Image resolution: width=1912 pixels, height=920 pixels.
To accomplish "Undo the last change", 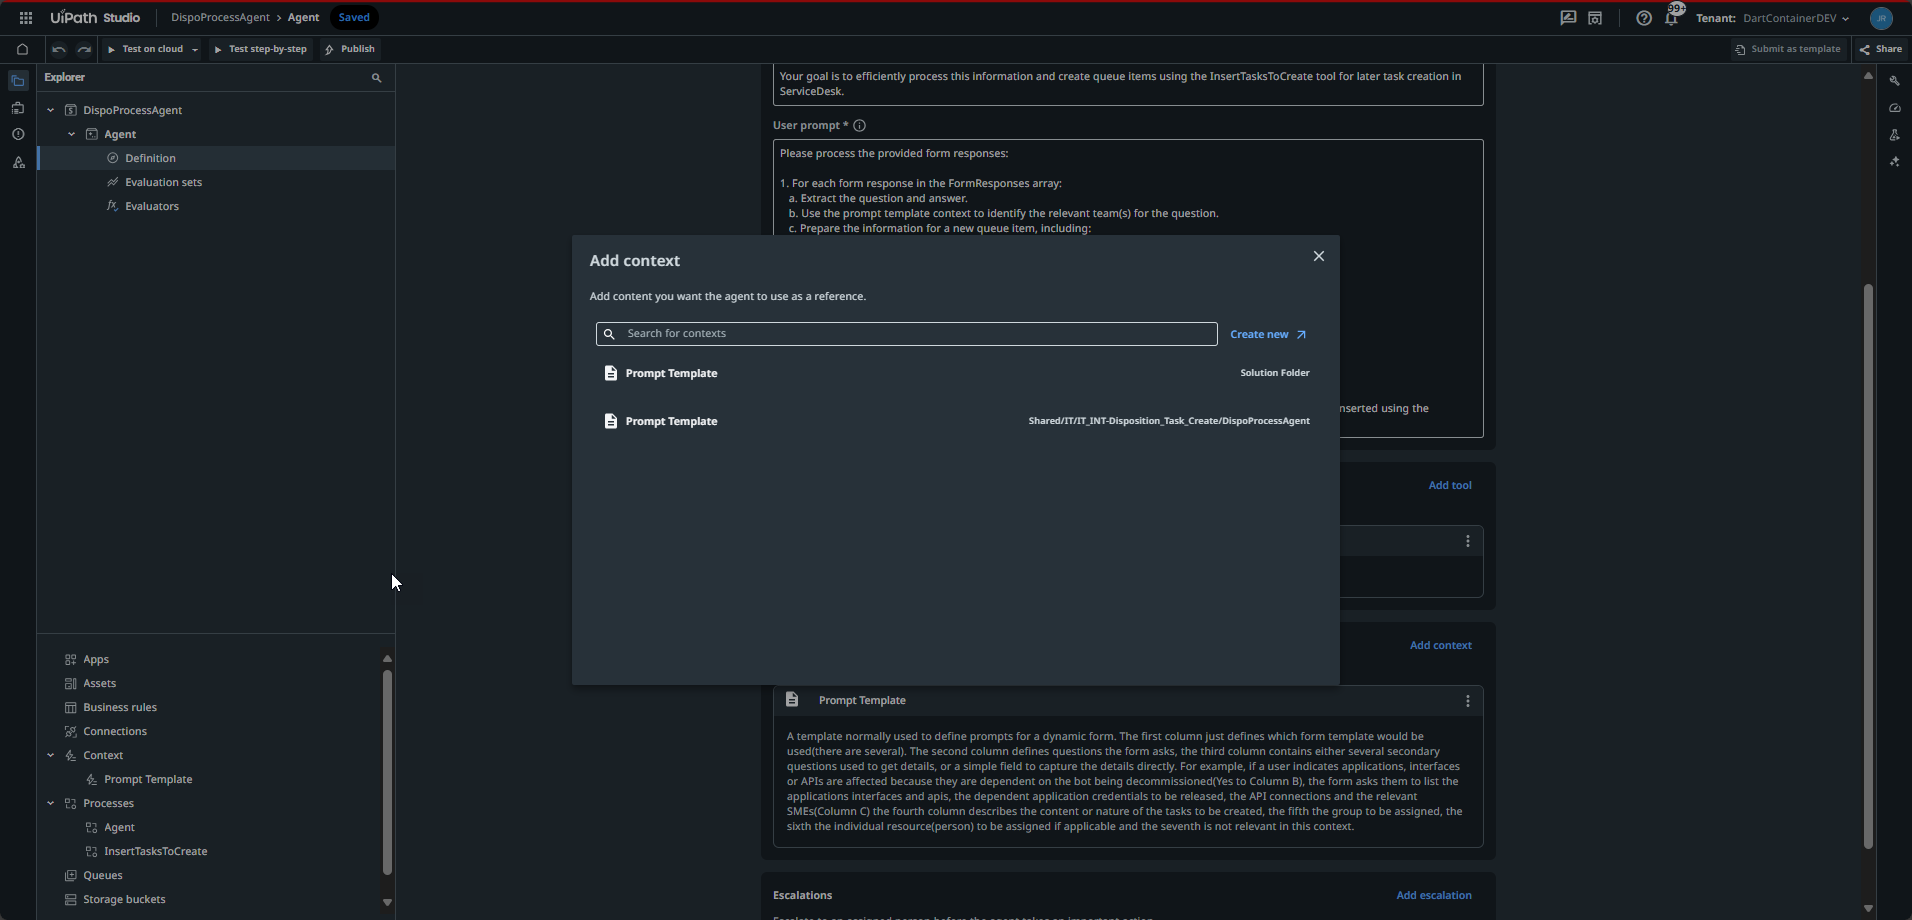I will 59,49.
